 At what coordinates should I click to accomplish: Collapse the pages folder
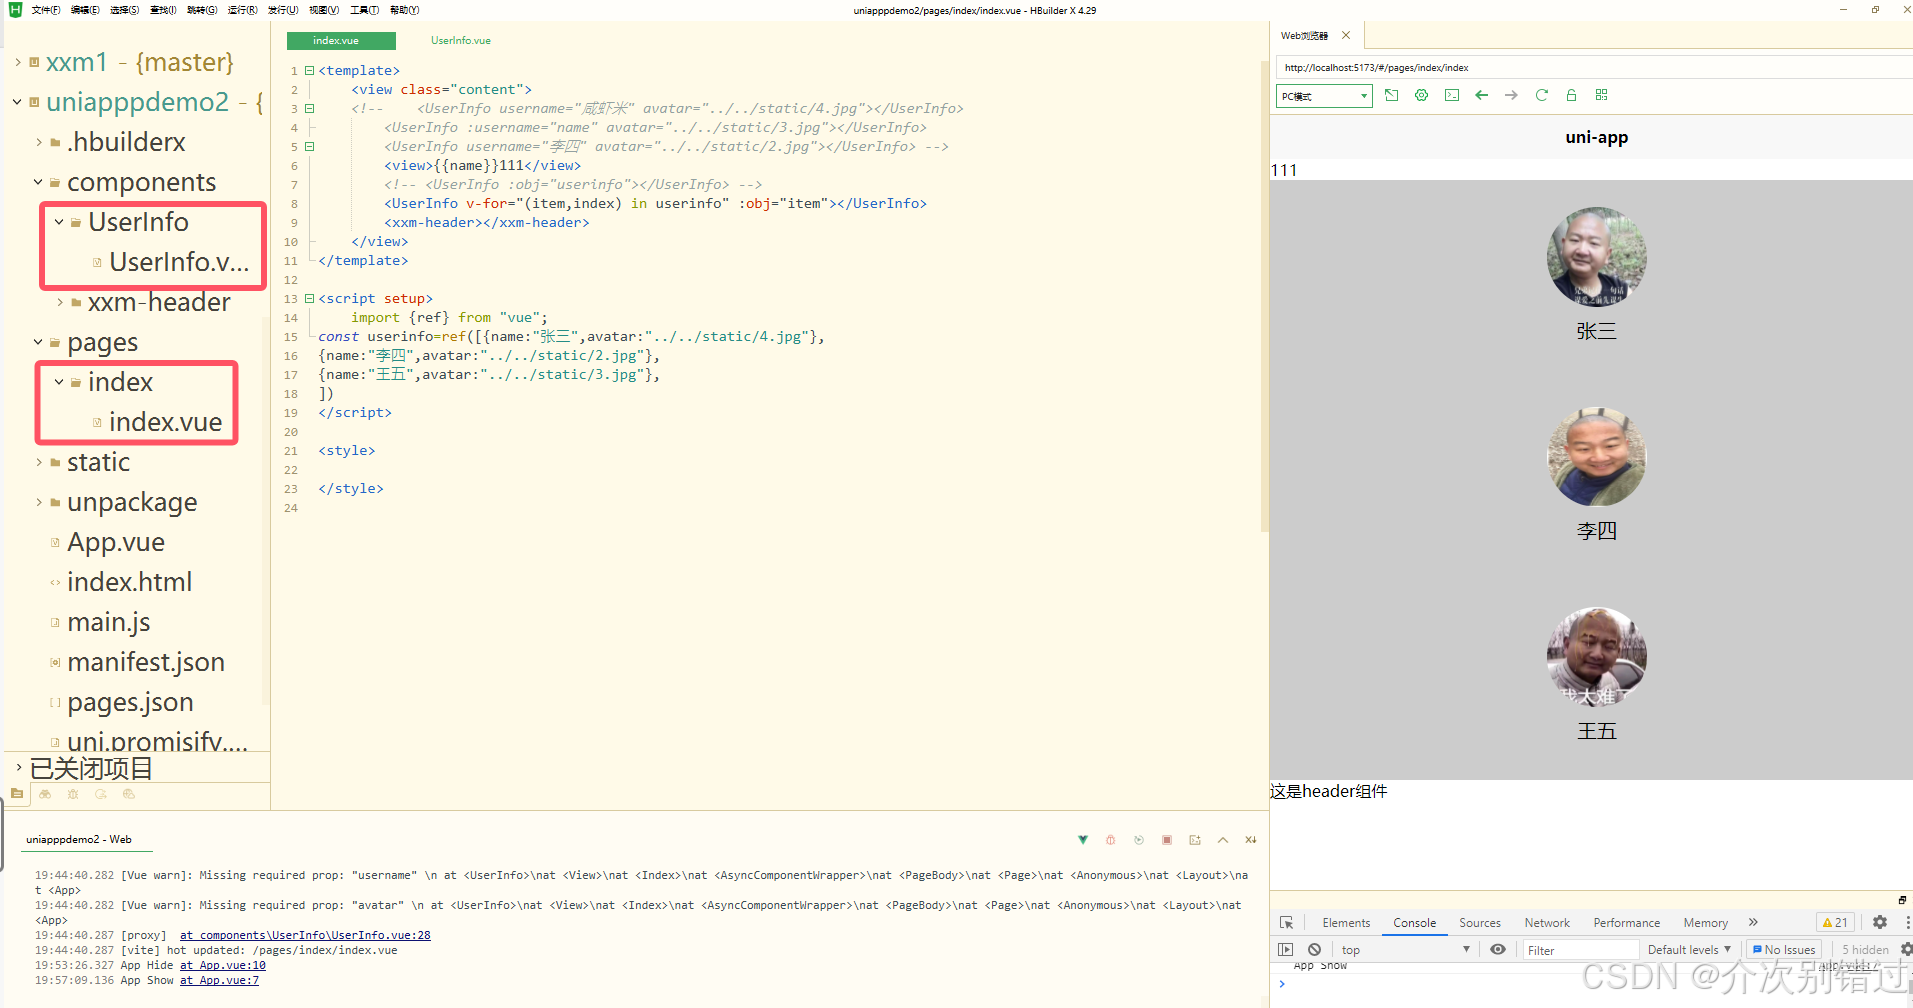tap(39, 342)
